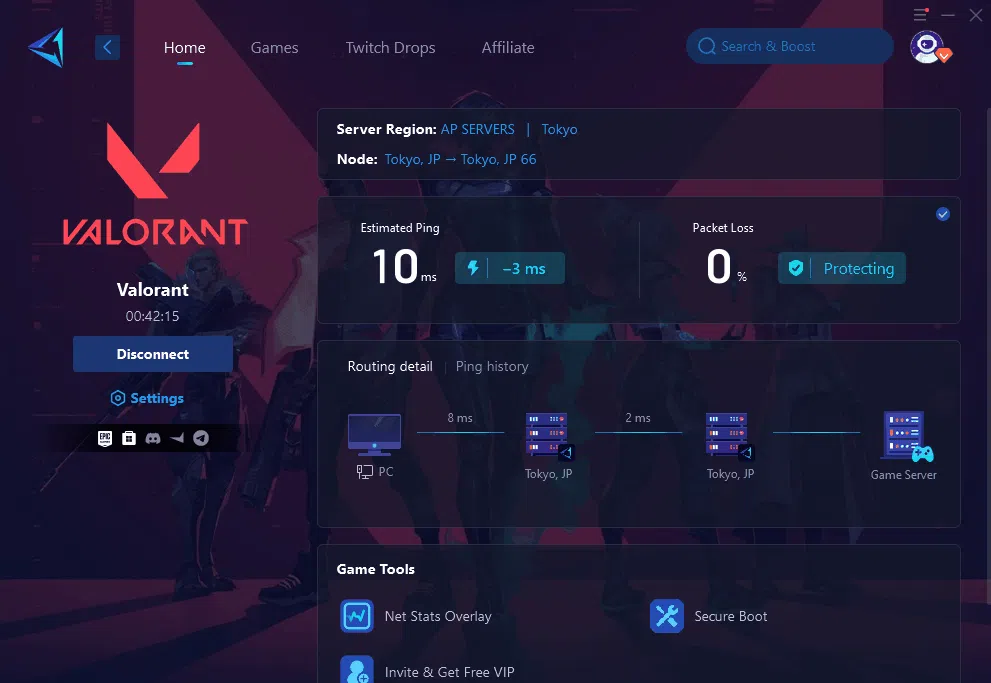Click the 8 ms route latency label
Viewport: 991px width, 683px height.
click(460, 418)
